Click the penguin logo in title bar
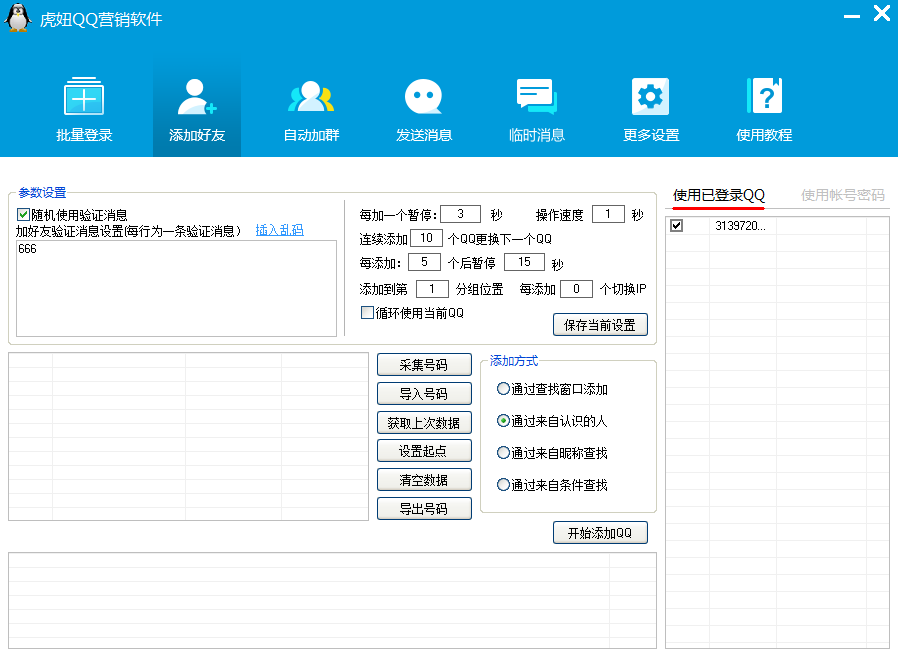Viewport: 898px width, 663px height. pyautogui.click(x=18, y=18)
